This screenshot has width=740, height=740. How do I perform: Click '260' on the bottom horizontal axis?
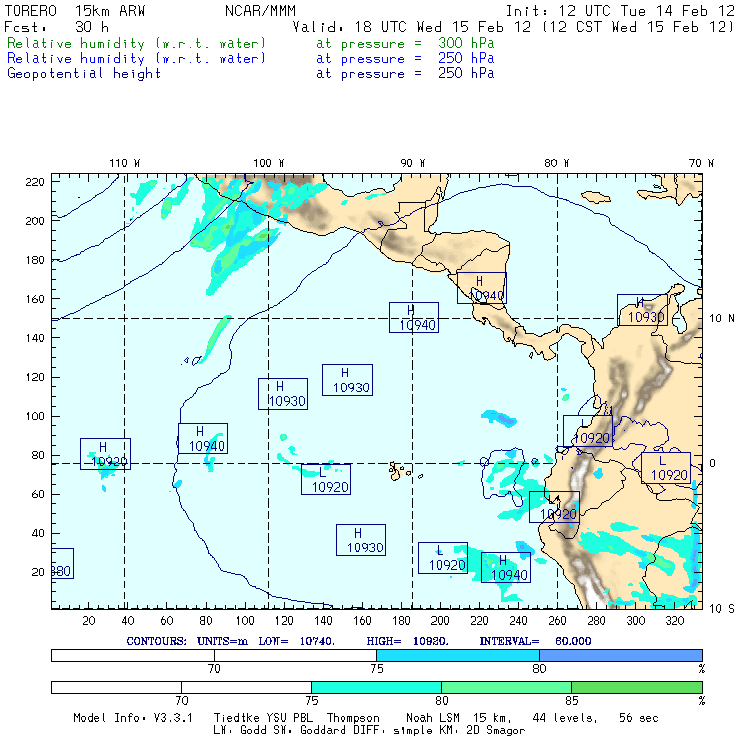(x=557, y=621)
